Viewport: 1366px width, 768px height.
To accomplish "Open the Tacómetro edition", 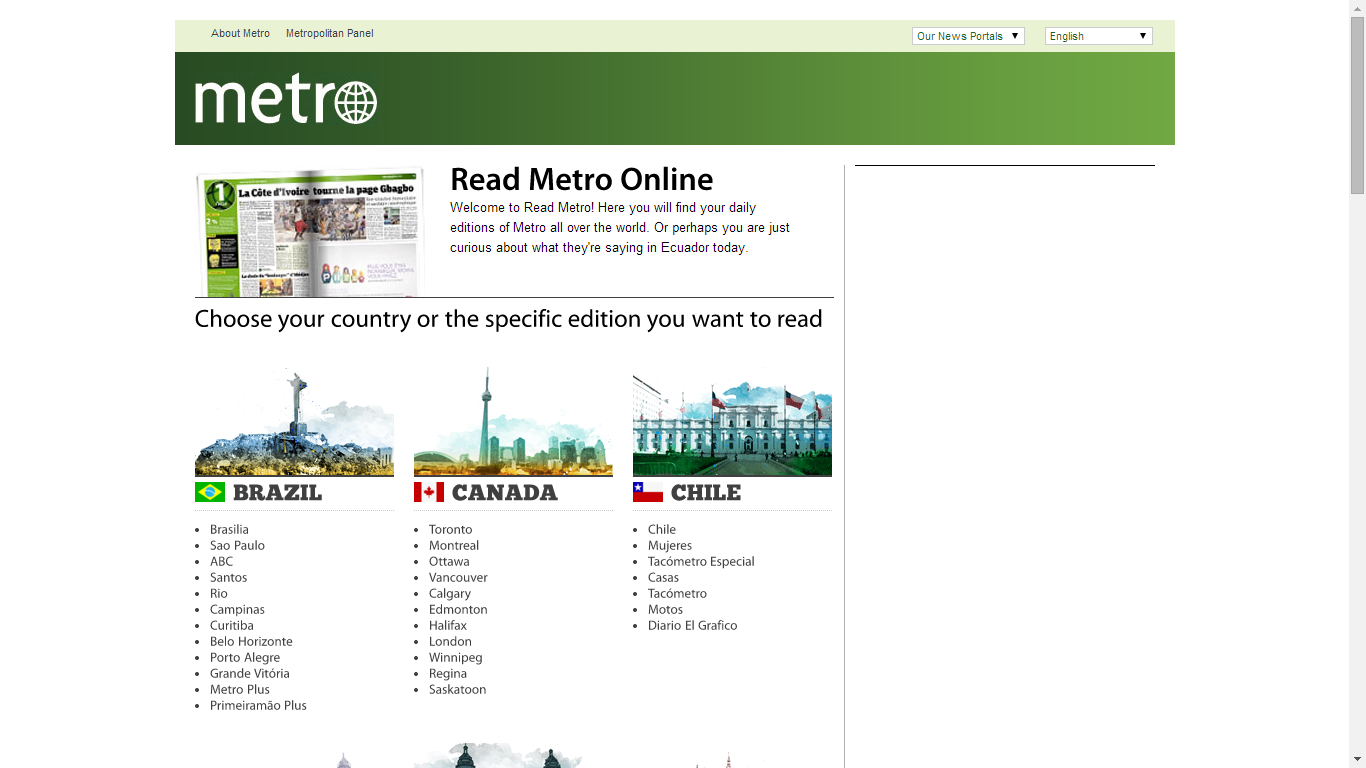I will pos(677,594).
